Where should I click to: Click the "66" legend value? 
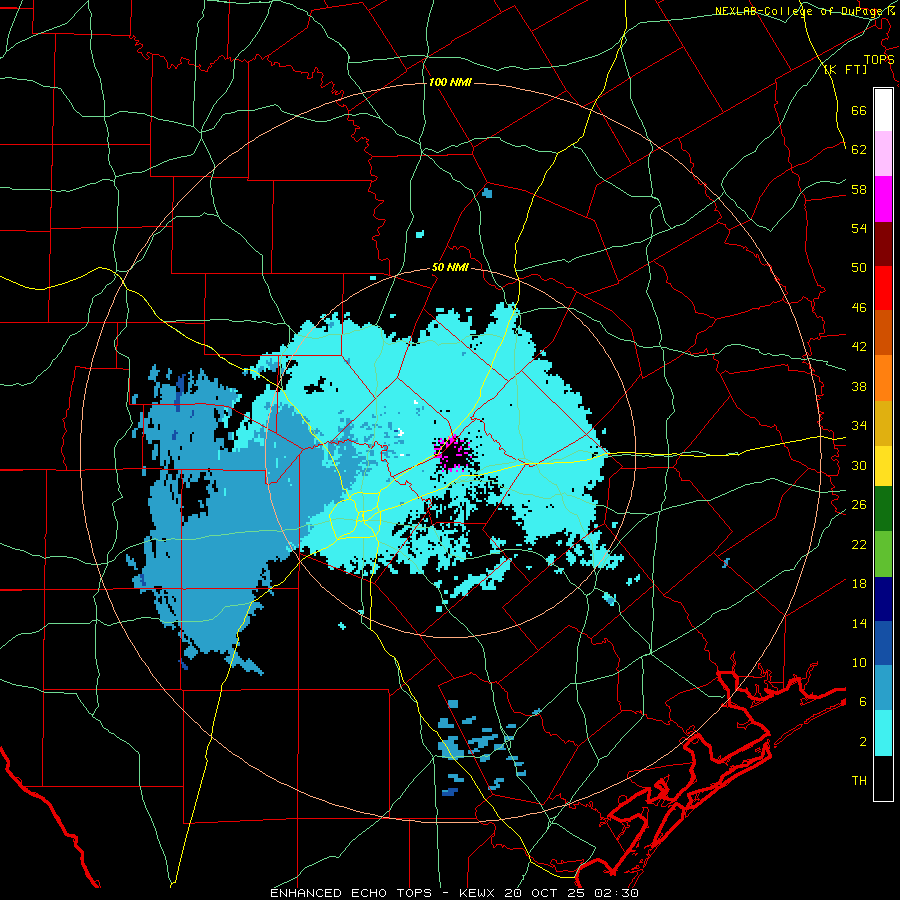coord(859,110)
